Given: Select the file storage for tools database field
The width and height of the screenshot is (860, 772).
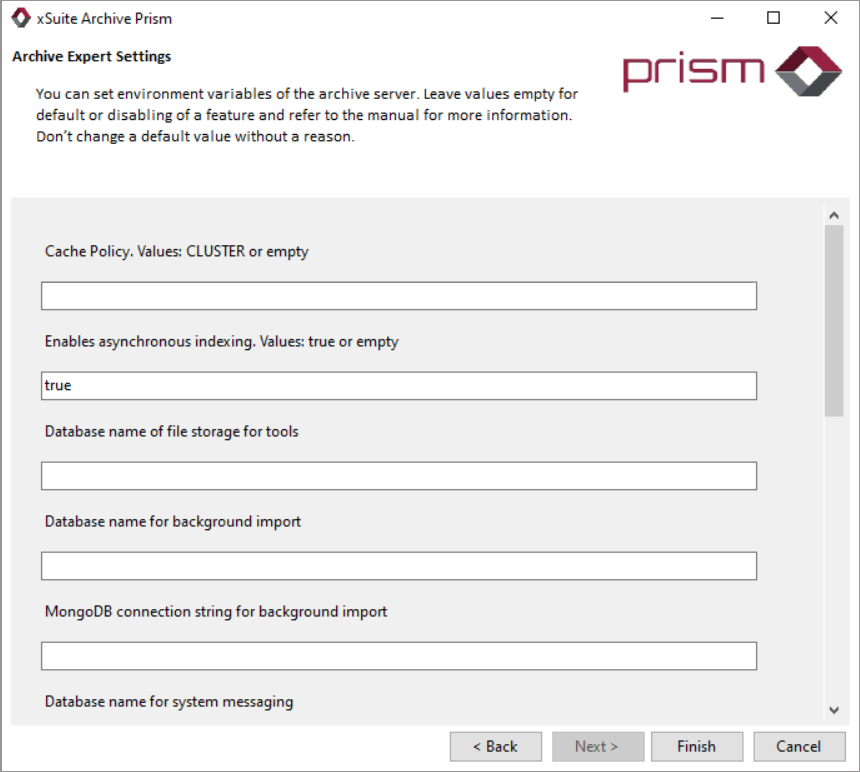Looking at the screenshot, I should point(398,476).
